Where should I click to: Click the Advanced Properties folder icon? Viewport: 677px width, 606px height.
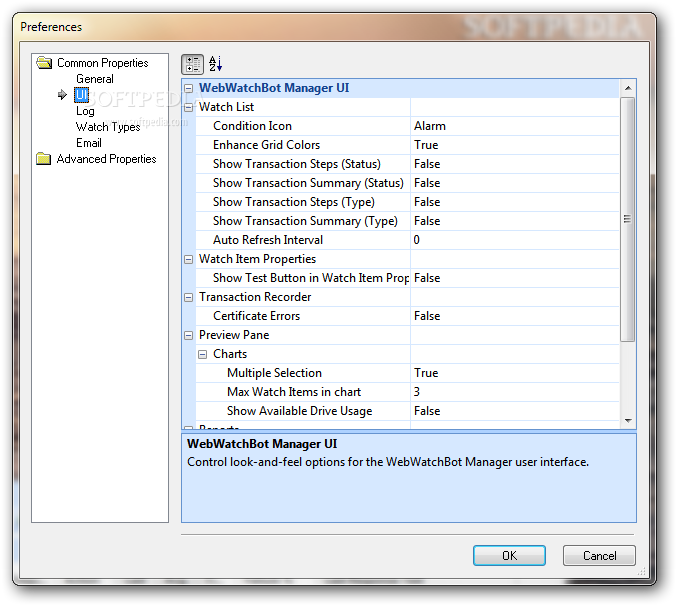[44, 158]
